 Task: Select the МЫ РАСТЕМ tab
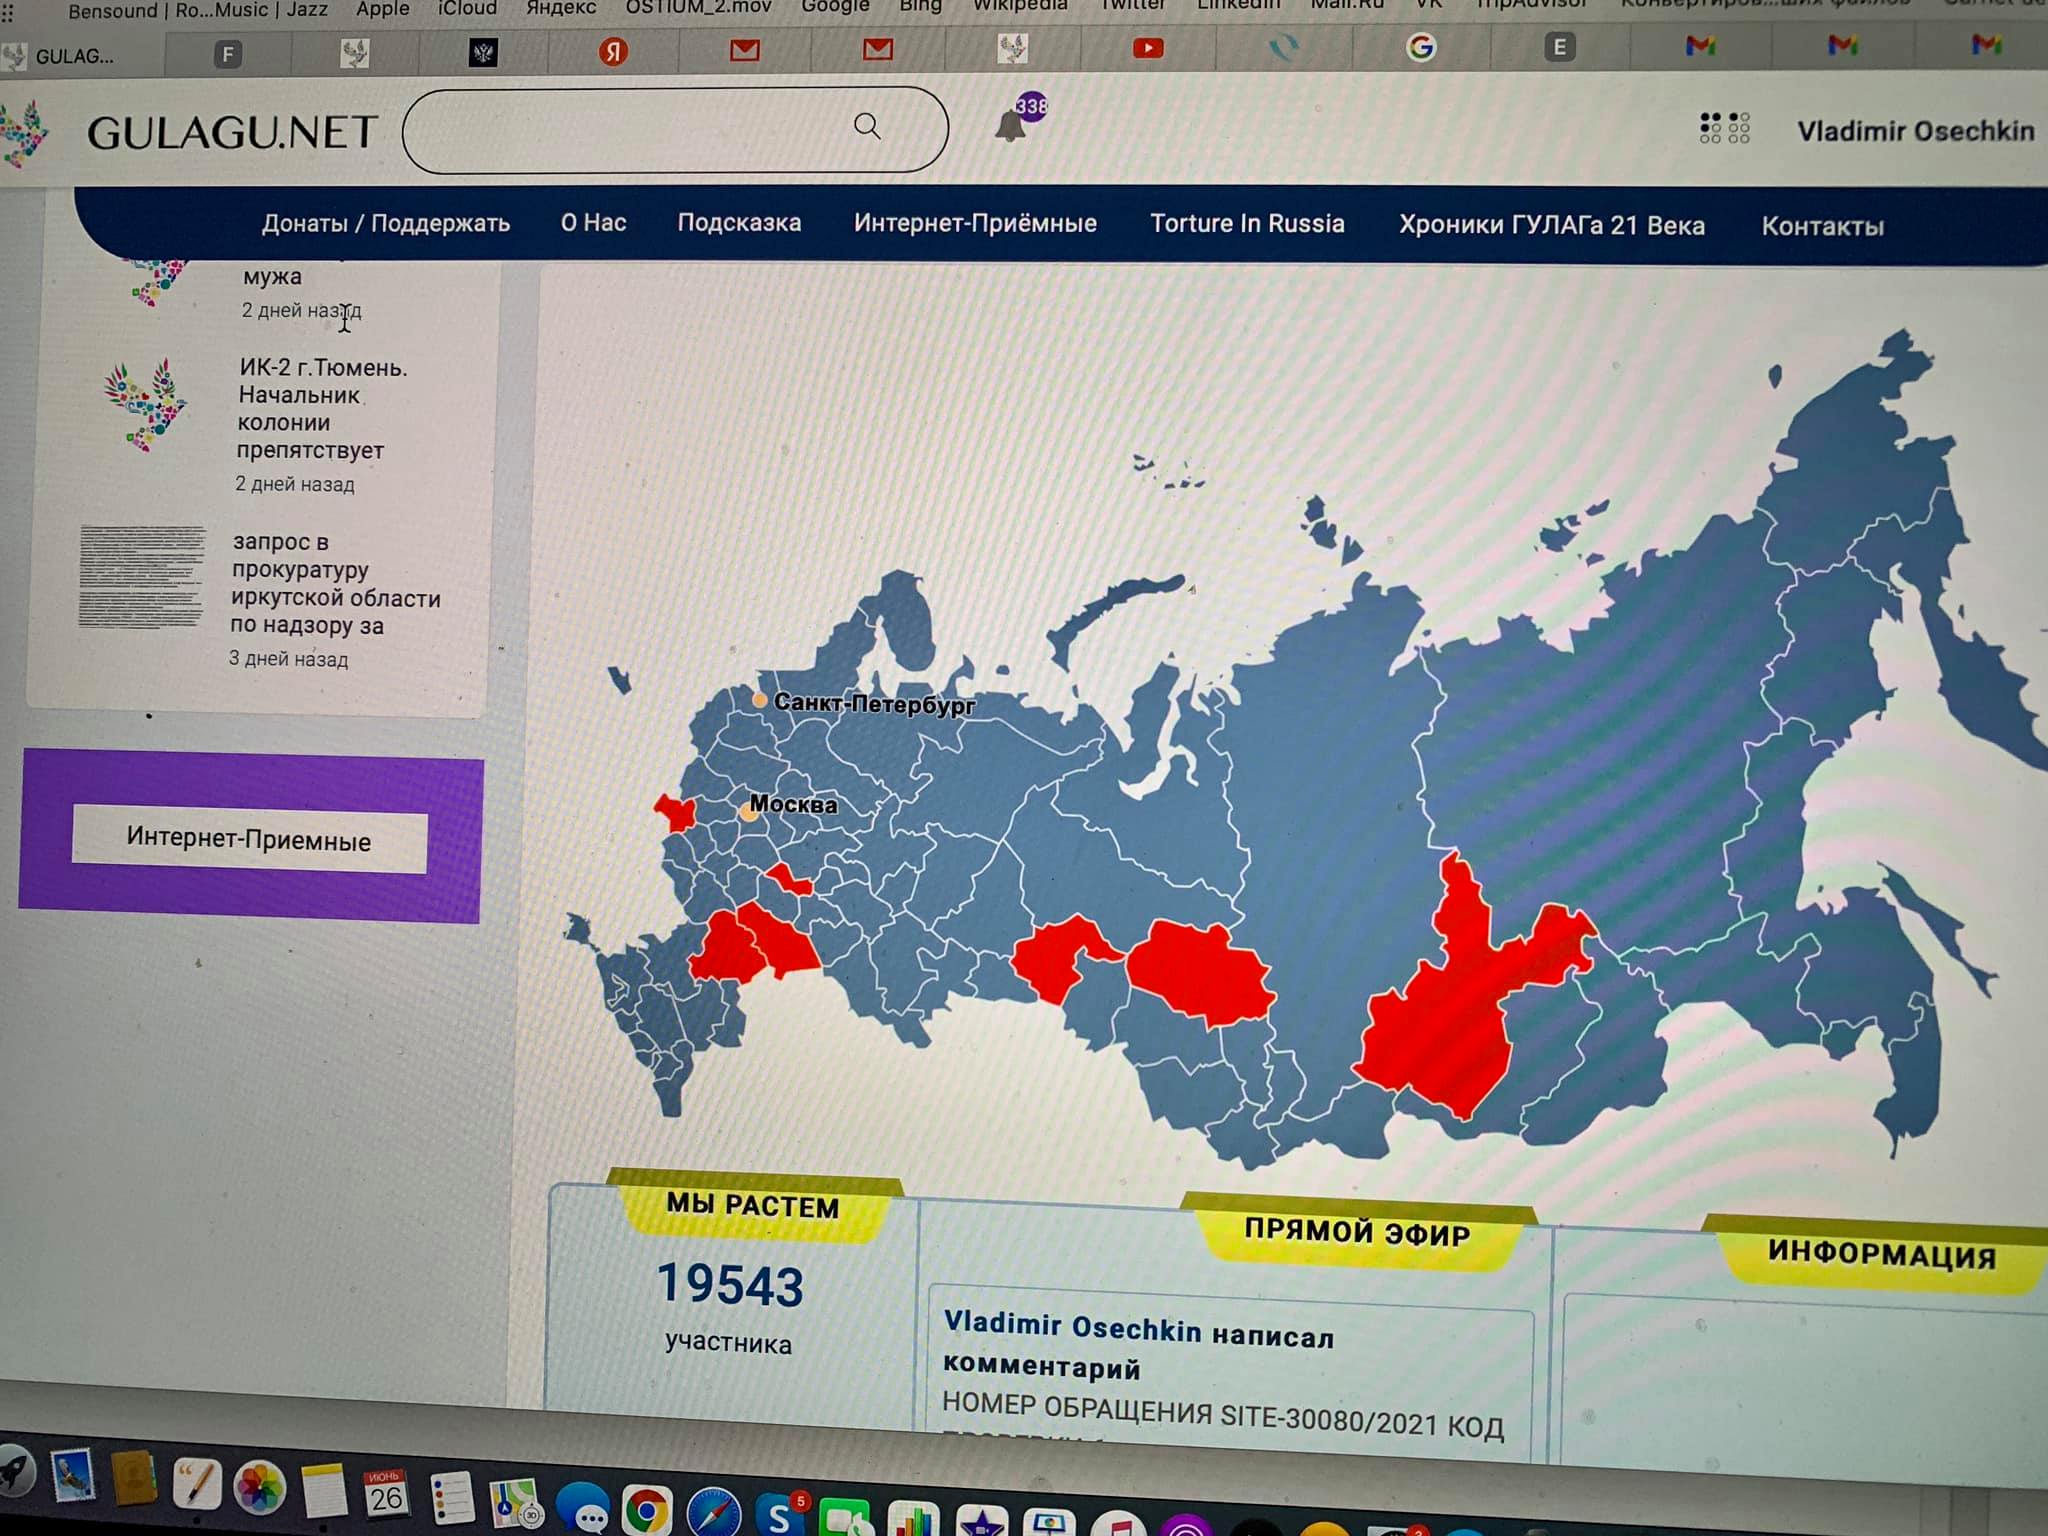(753, 1205)
